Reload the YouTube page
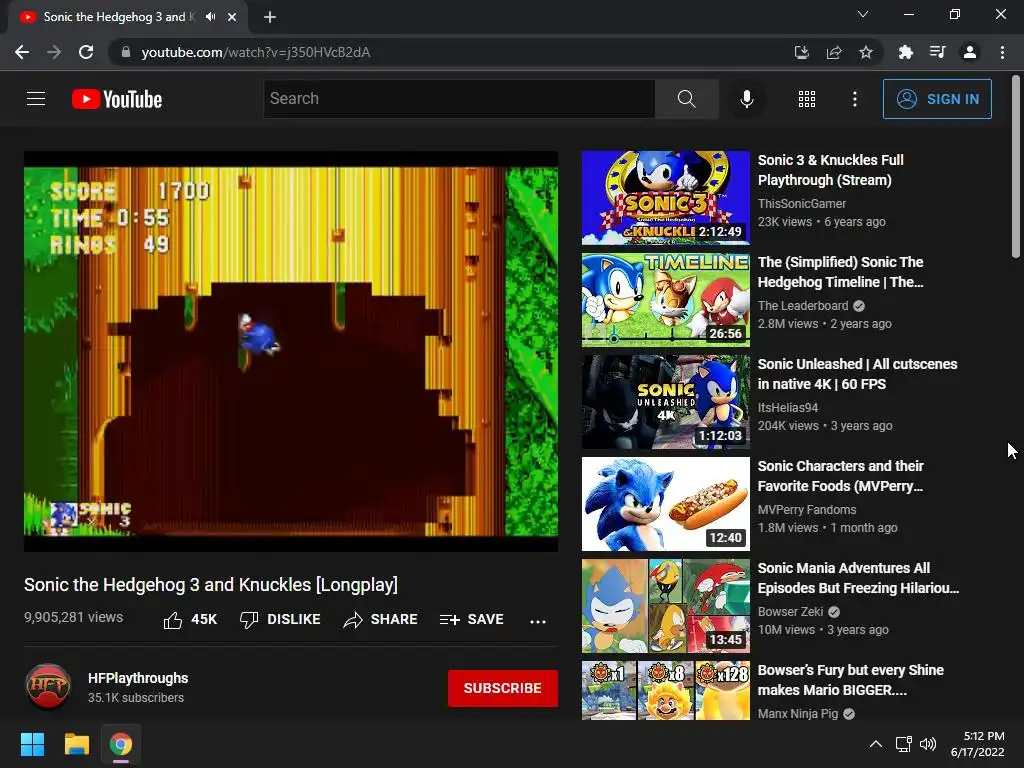 tap(86, 52)
